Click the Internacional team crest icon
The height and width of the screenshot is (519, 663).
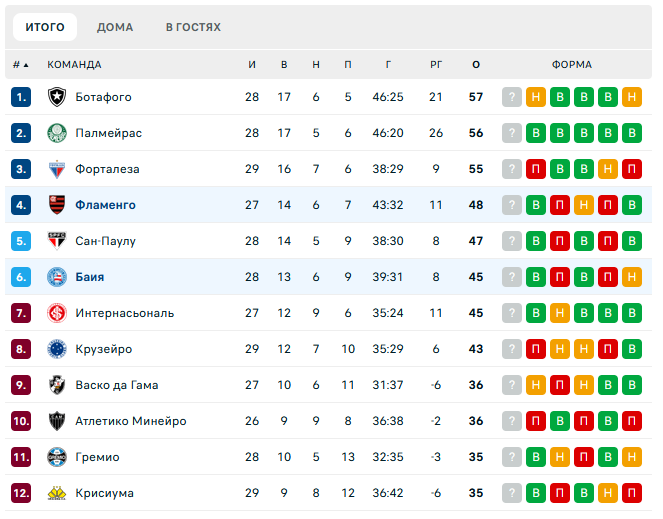click(x=56, y=313)
